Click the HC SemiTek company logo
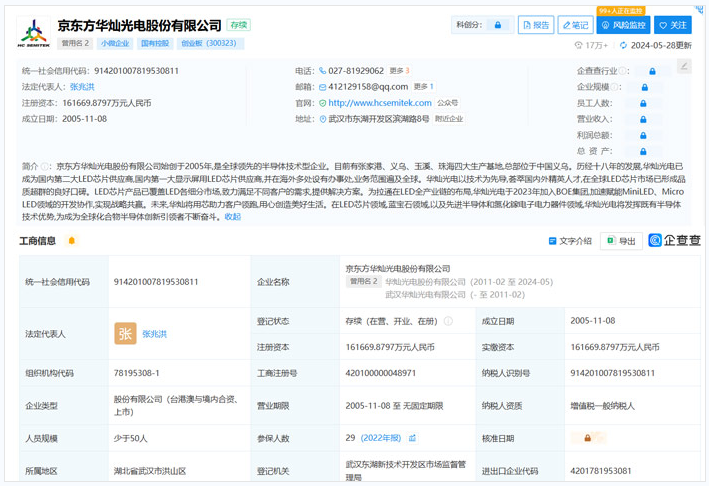Image resolution: width=709 pixels, height=486 pixels. tap(33, 32)
